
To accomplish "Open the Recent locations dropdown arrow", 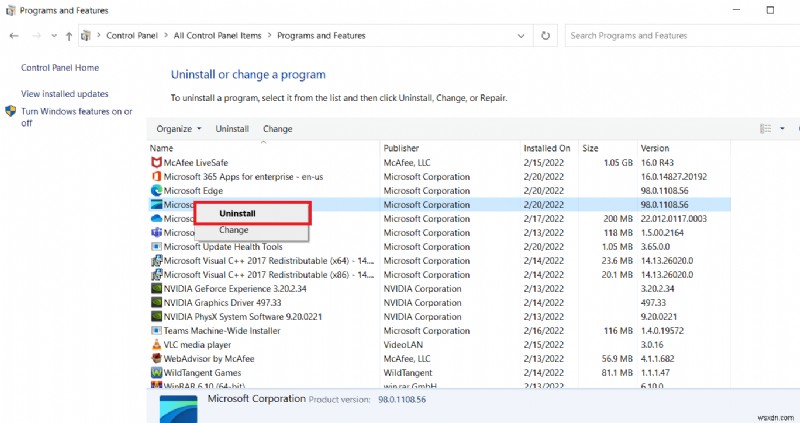I will pyautogui.click(x=54, y=36).
